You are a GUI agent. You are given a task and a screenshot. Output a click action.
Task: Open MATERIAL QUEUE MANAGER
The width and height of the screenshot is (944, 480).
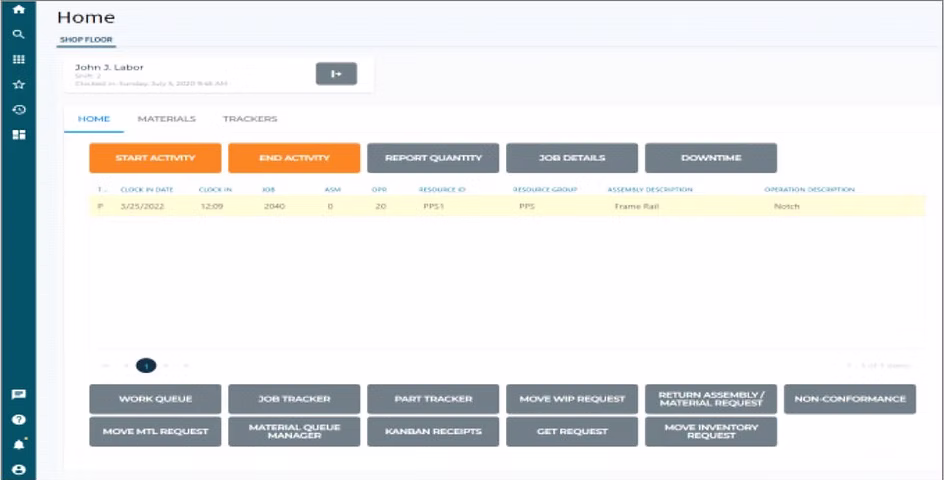click(294, 431)
